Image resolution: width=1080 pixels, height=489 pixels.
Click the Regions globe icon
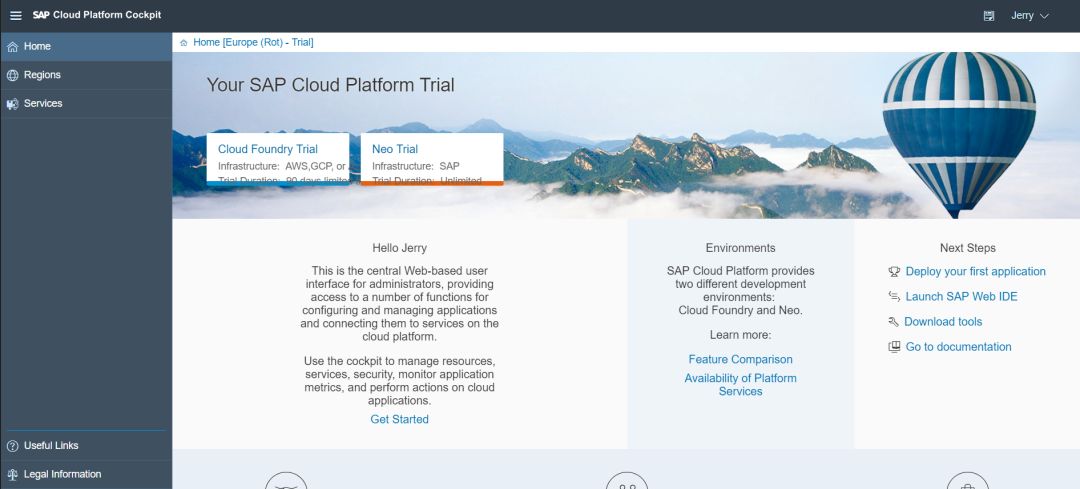(x=12, y=75)
